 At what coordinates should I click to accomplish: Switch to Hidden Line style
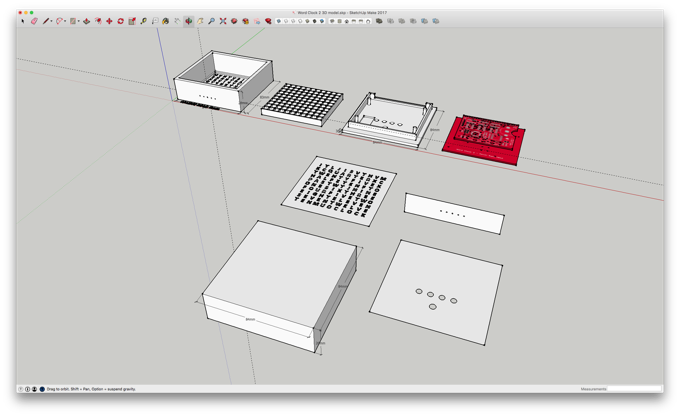click(x=300, y=21)
